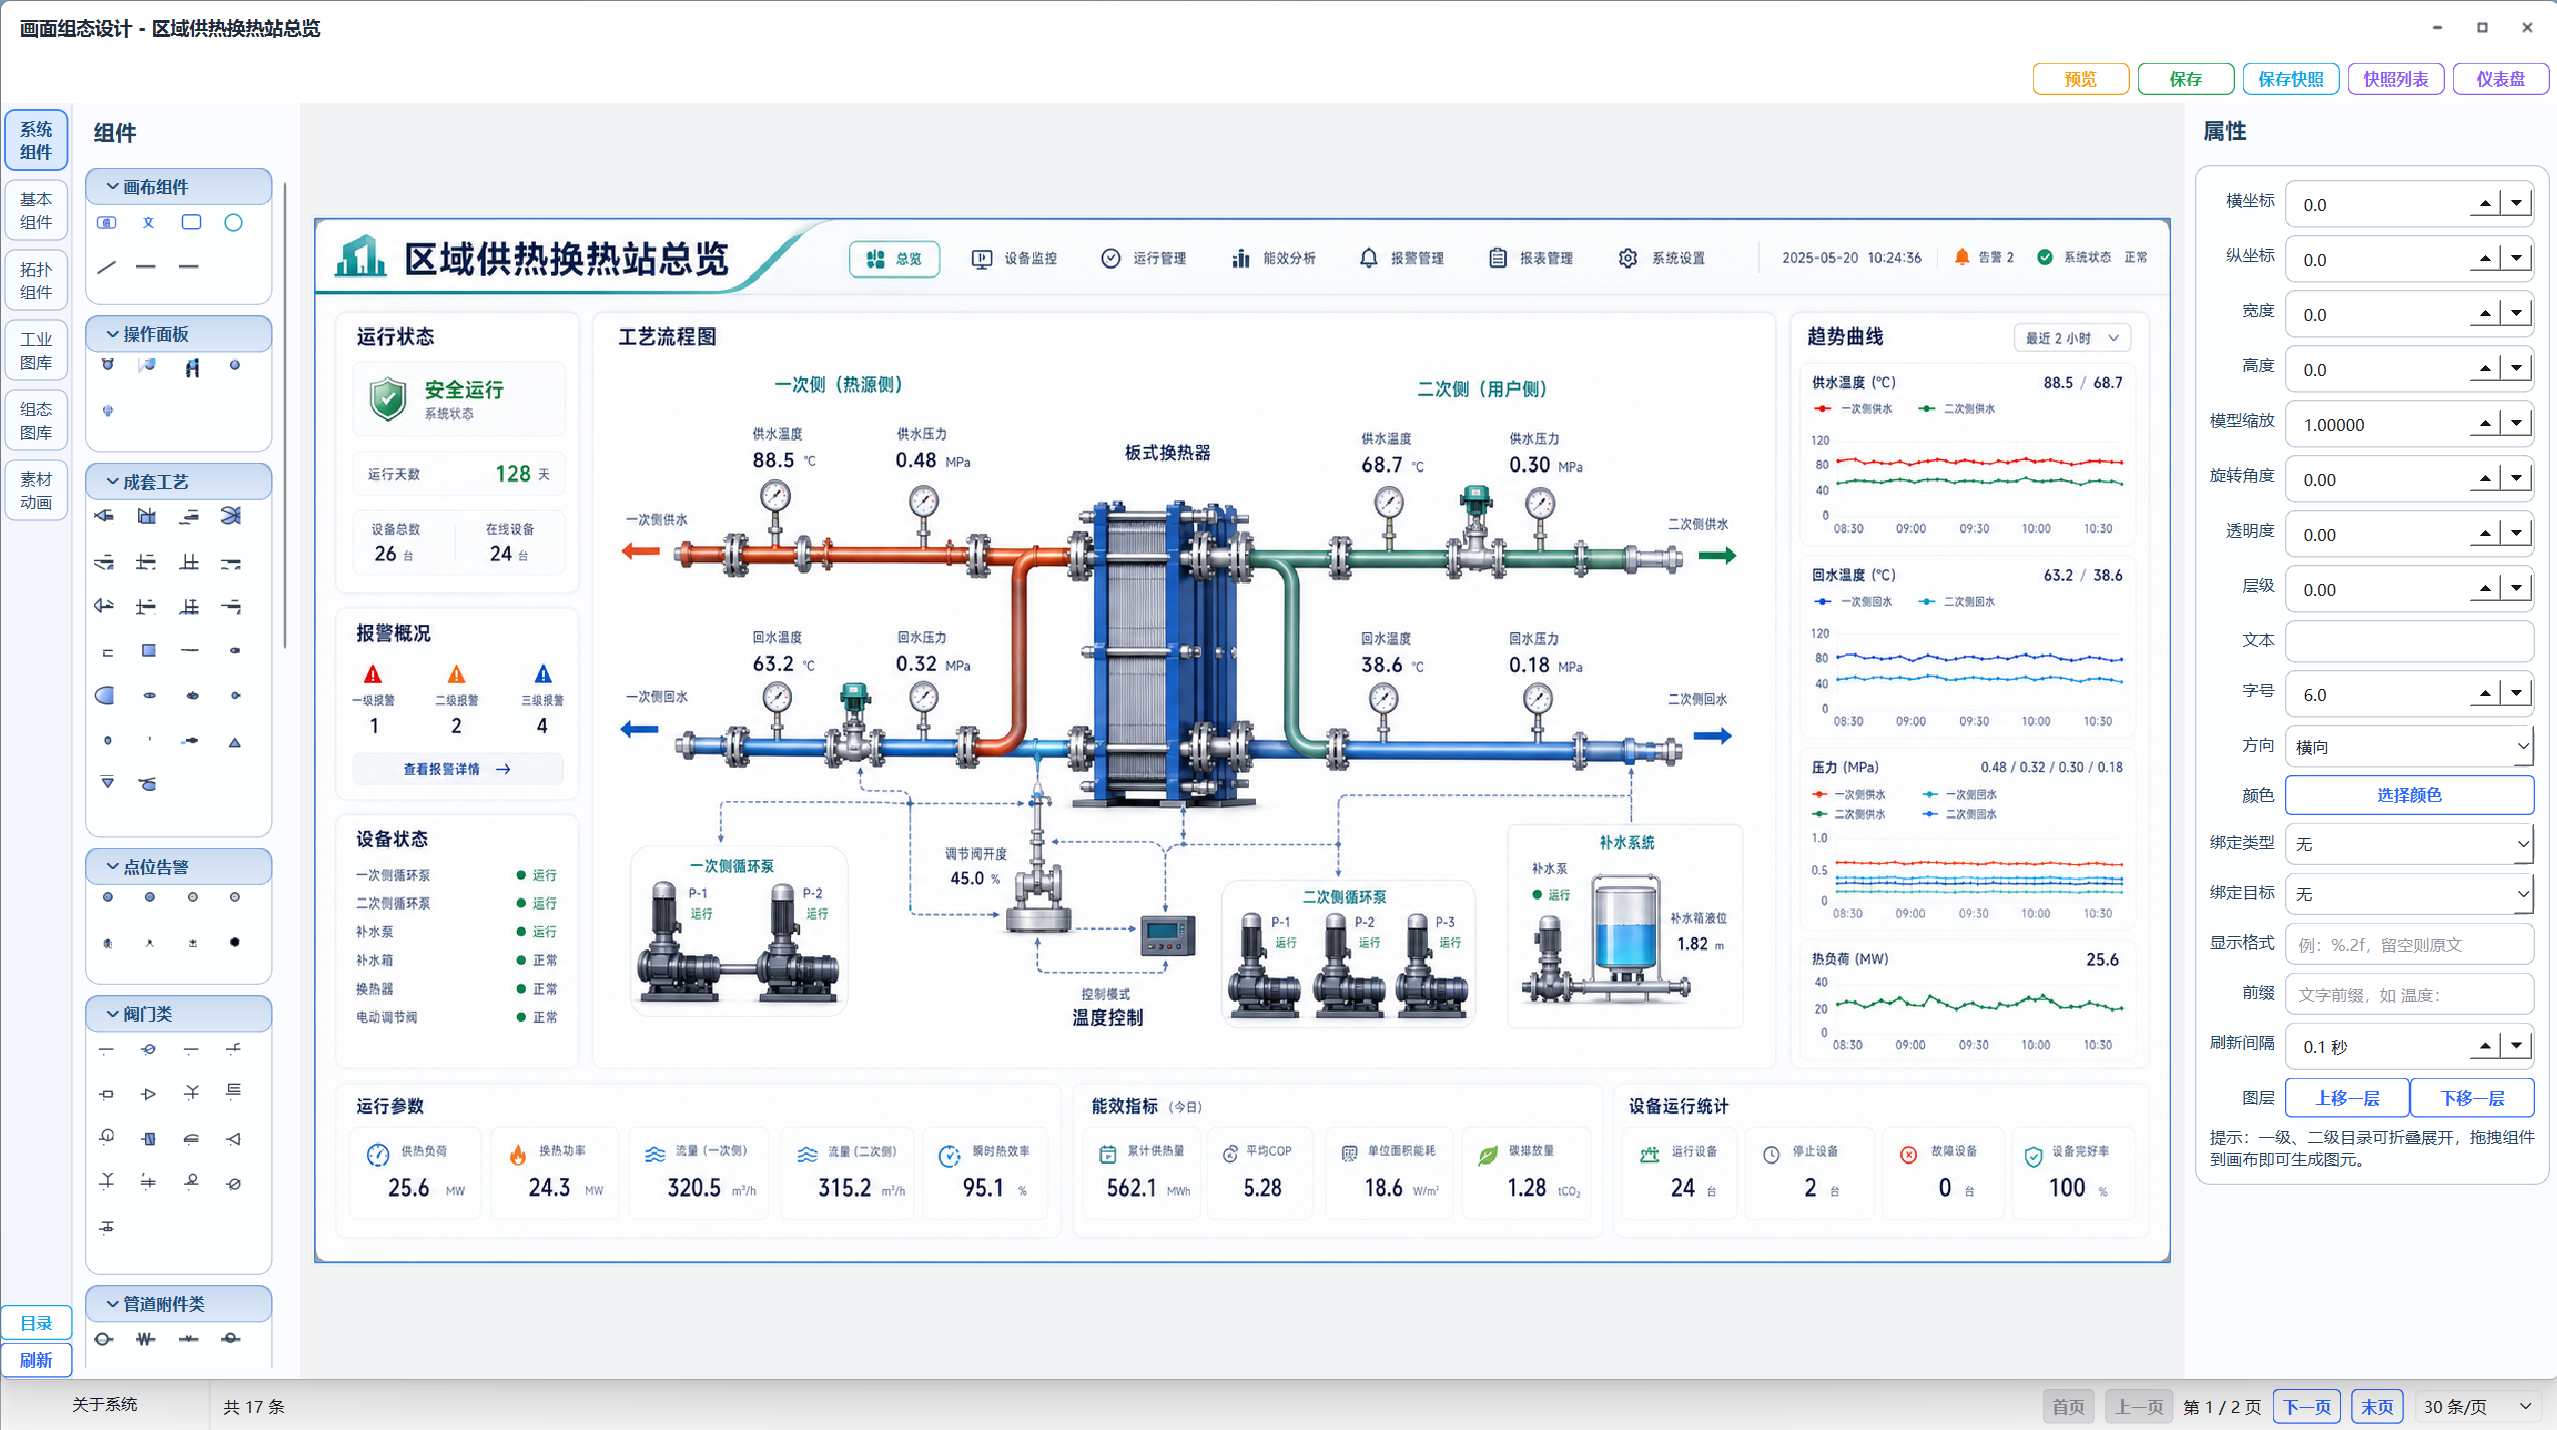Open the 绑定类型 dropdown
This screenshot has width=2557, height=1430.
click(2408, 844)
